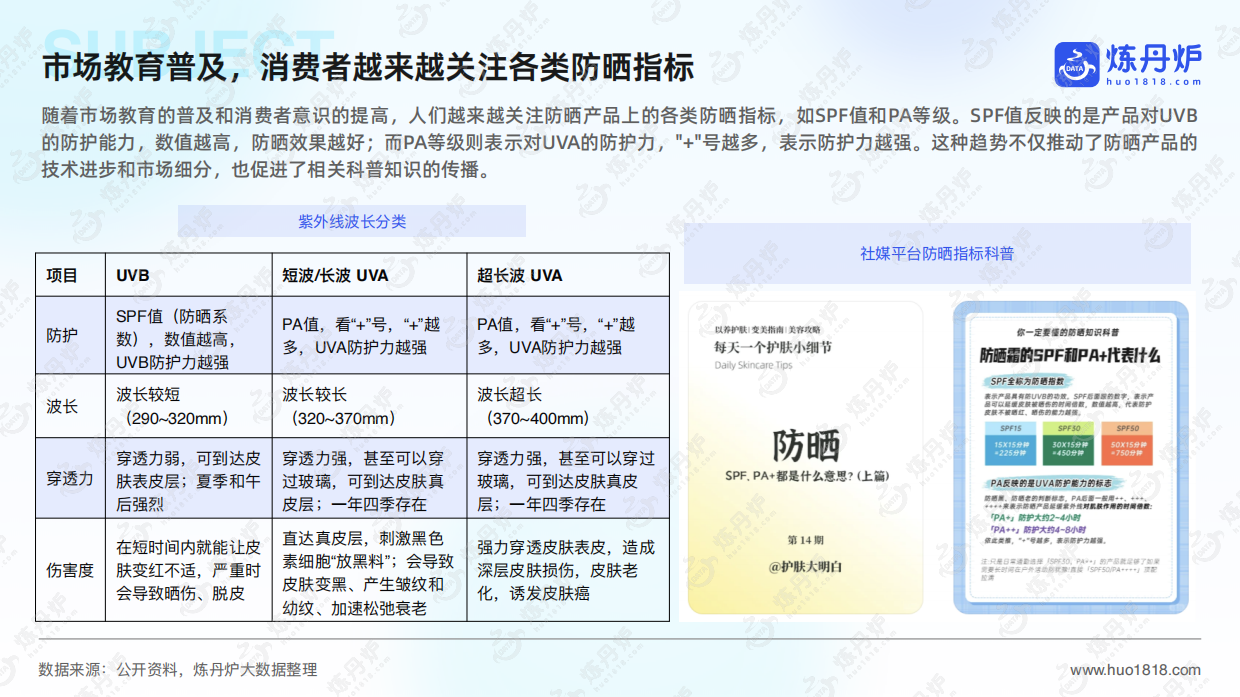This screenshot has height=697, width=1240.
Task: Open the www.huo1818.com footer link
Action: point(1135,670)
